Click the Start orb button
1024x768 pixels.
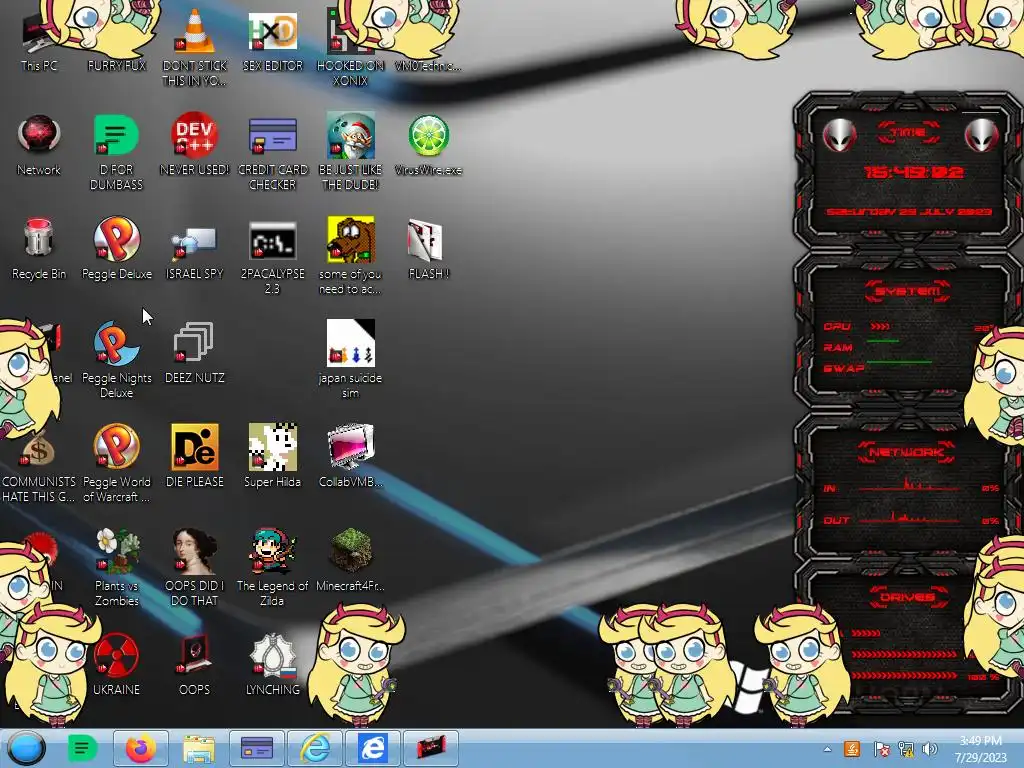click(x=26, y=748)
